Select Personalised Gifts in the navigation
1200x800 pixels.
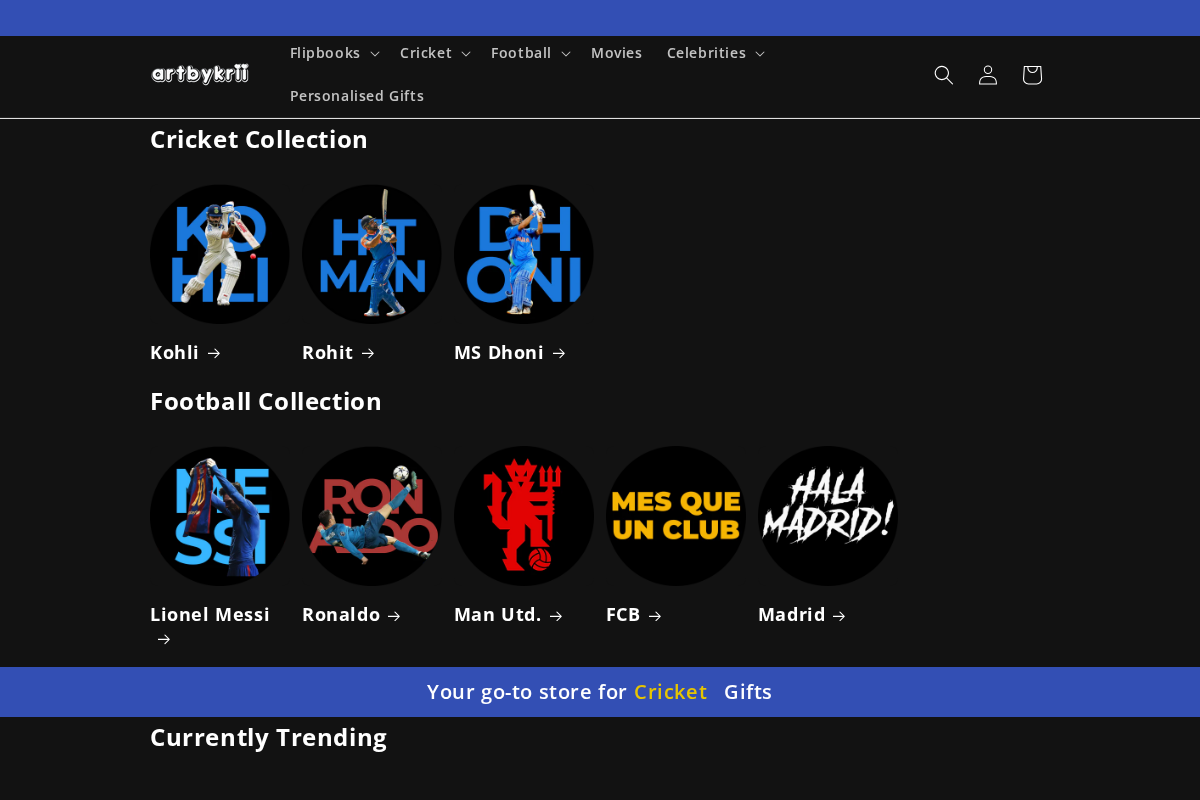click(357, 95)
